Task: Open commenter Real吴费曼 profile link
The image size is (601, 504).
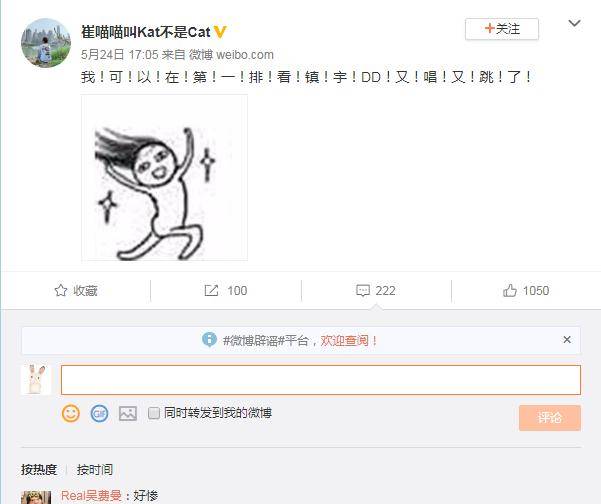Action: pyautogui.click(x=91, y=496)
